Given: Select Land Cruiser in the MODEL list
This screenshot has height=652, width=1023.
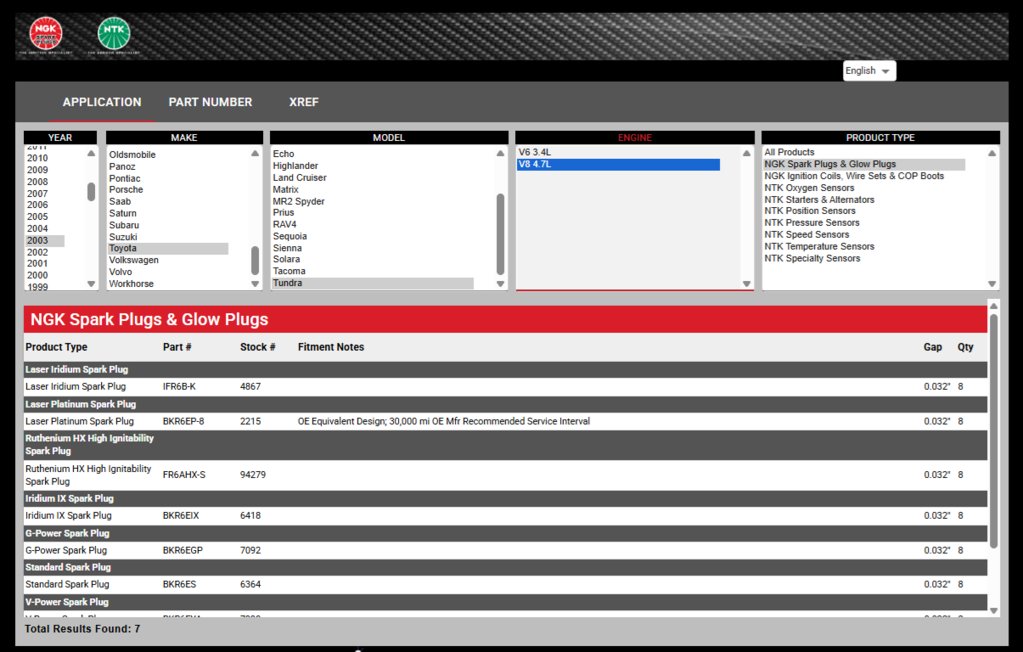Looking at the screenshot, I should point(299,178).
